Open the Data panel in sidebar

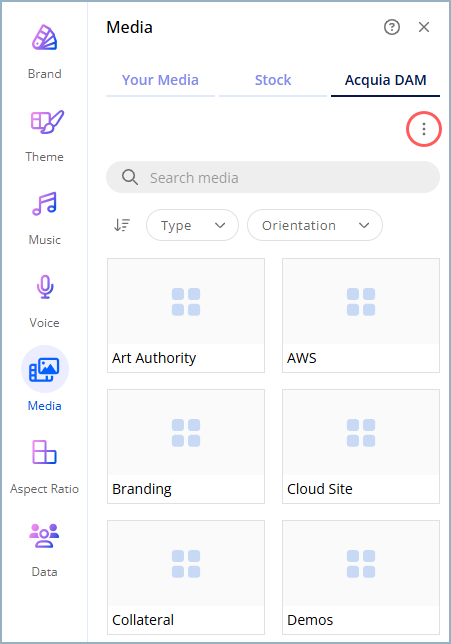[x=44, y=550]
